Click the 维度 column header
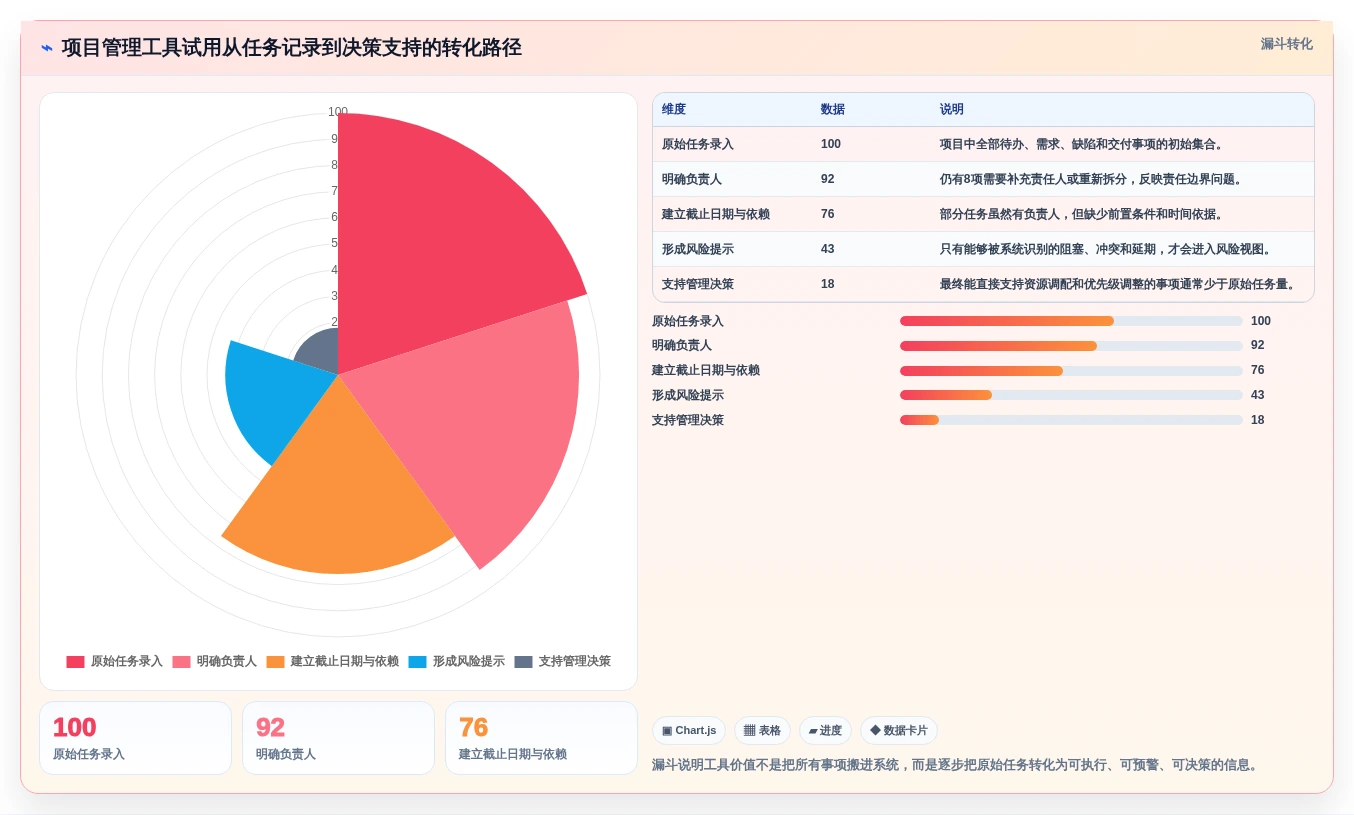This screenshot has height=815, width=1354. [x=674, y=110]
